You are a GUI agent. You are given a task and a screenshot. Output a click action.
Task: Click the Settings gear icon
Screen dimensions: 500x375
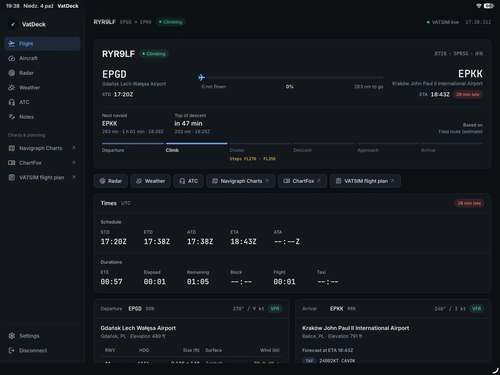12,336
